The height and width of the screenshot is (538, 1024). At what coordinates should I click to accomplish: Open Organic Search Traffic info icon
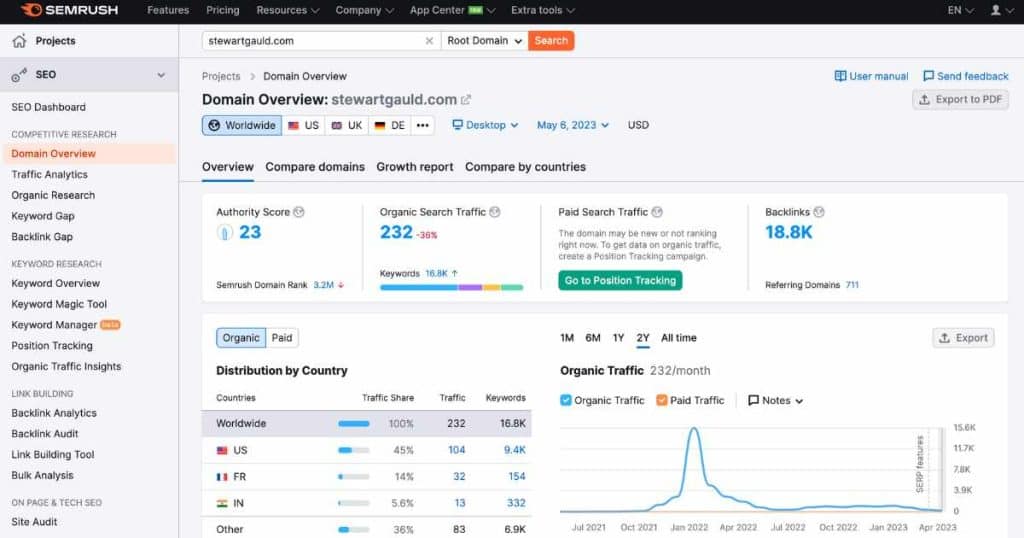pos(495,212)
